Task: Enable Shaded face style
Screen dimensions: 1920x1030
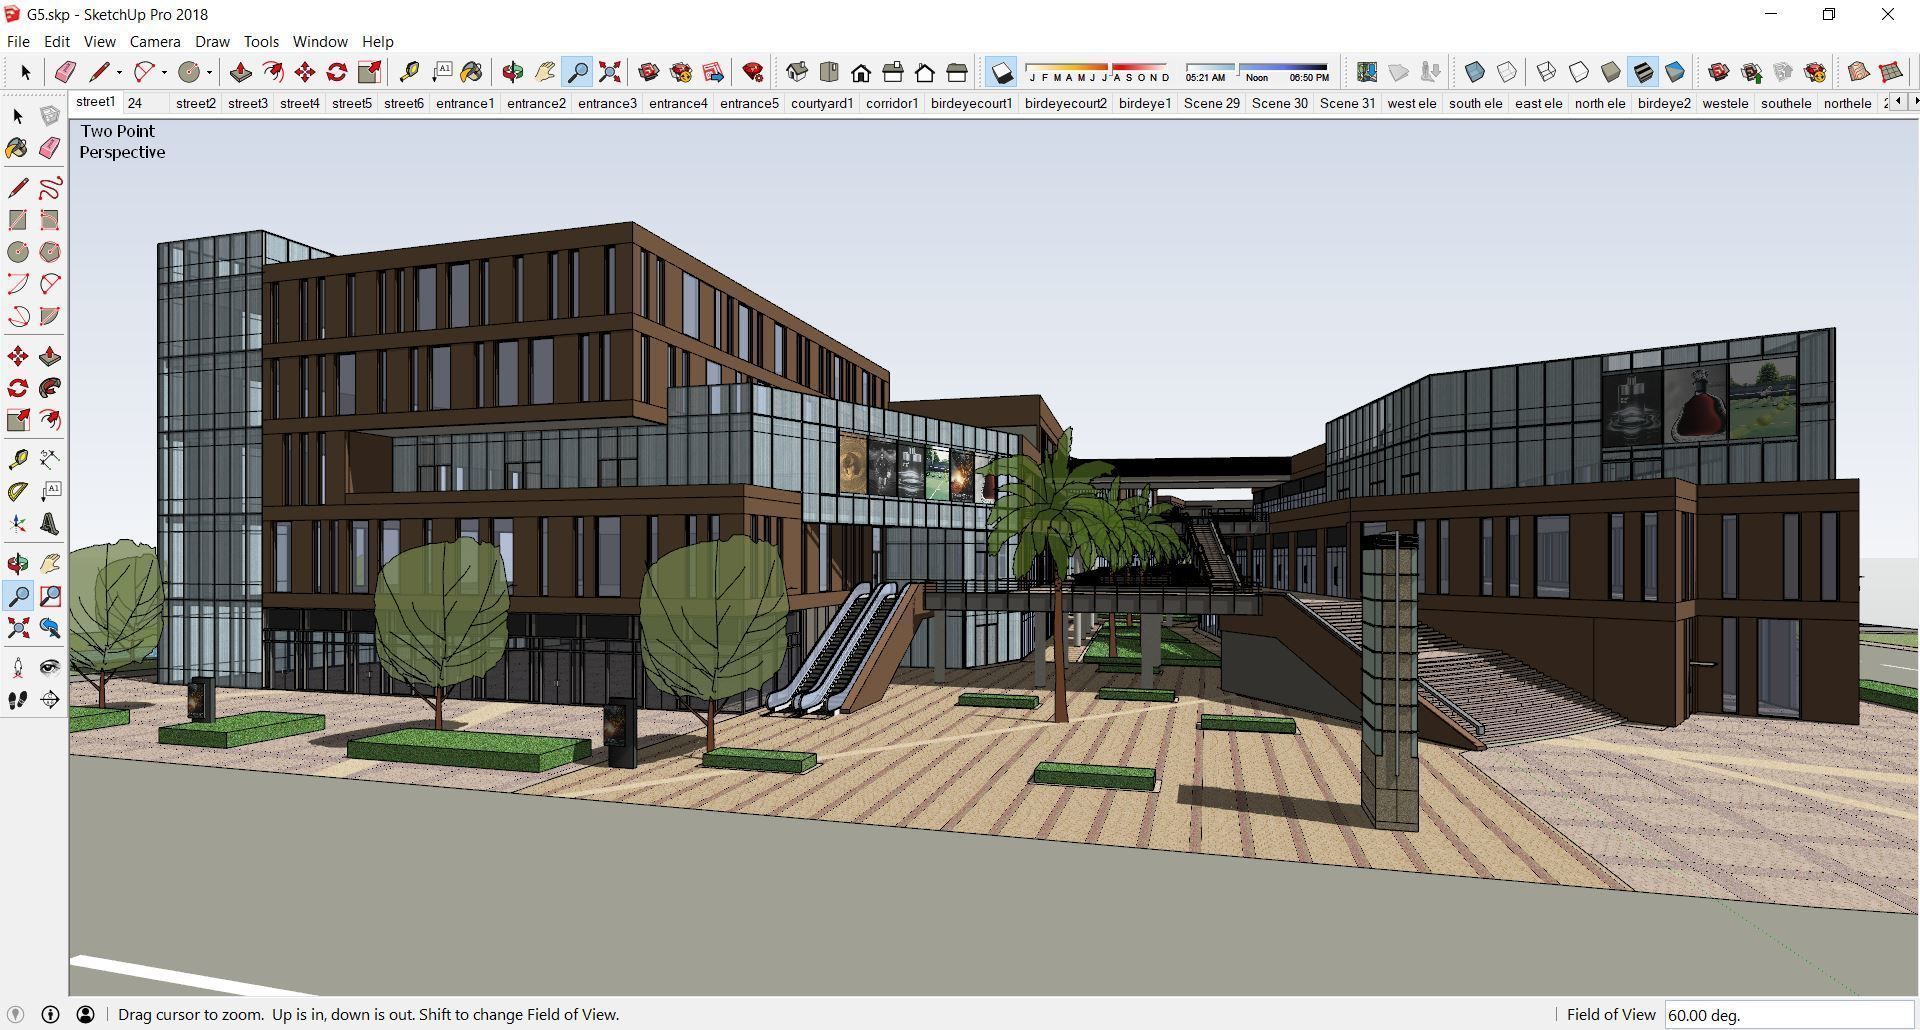Action: click(x=1610, y=72)
